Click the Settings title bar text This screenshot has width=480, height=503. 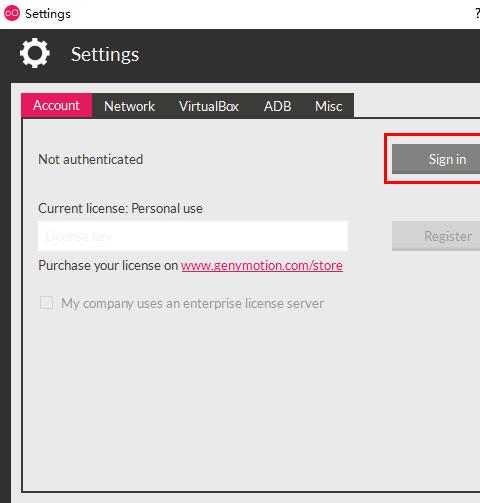pyautogui.click(x=48, y=14)
